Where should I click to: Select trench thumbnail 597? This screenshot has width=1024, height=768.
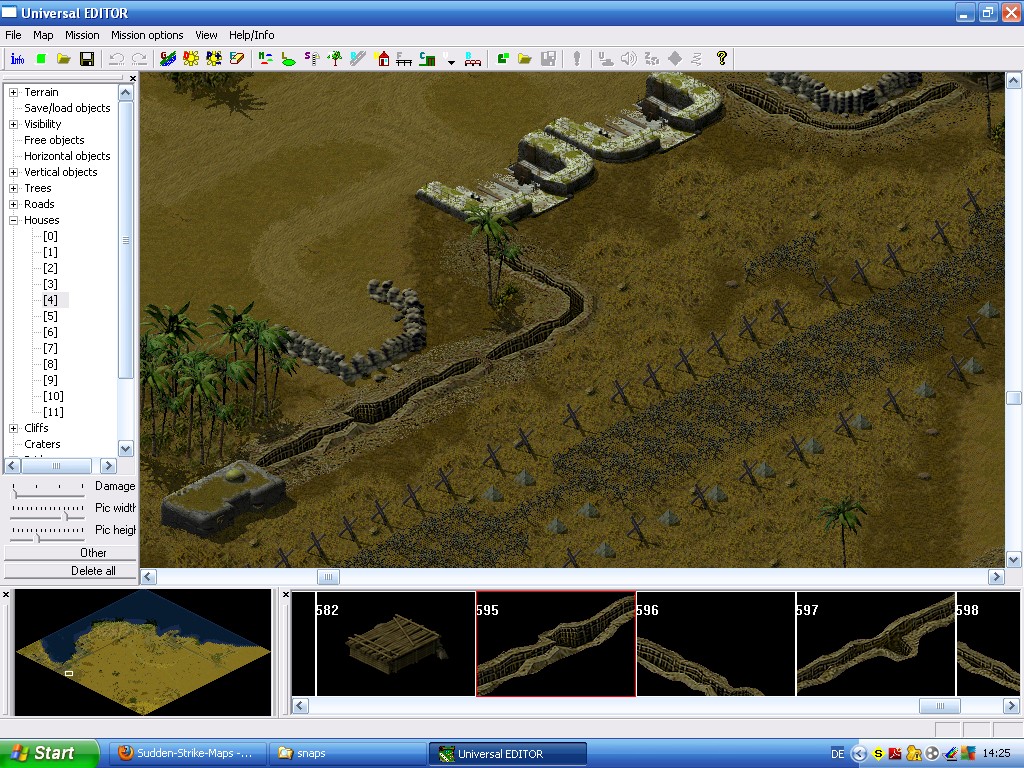pyautogui.click(x=876, y=644)
